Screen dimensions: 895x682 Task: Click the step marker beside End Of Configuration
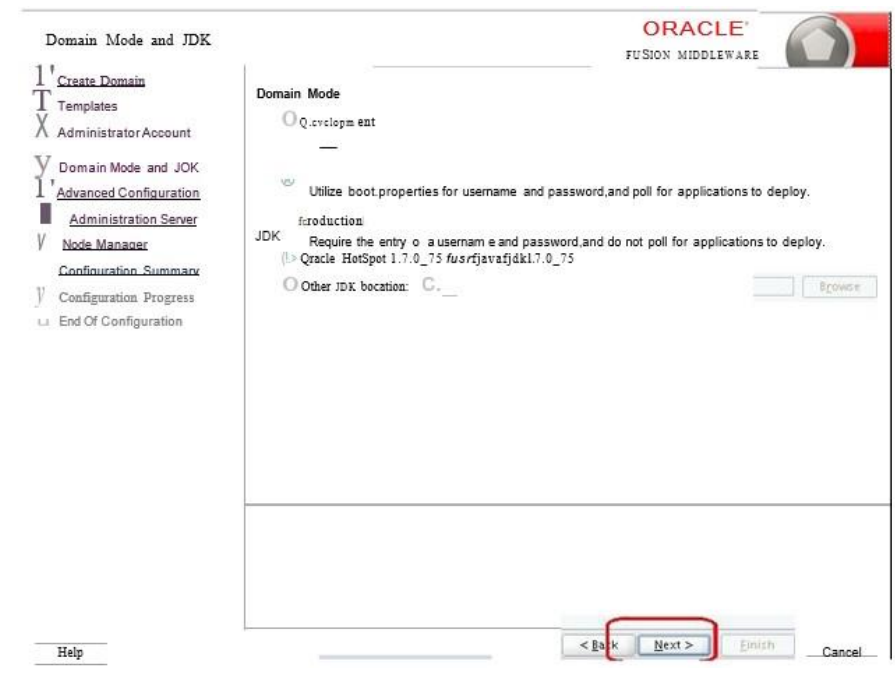[x=43, y=322]
